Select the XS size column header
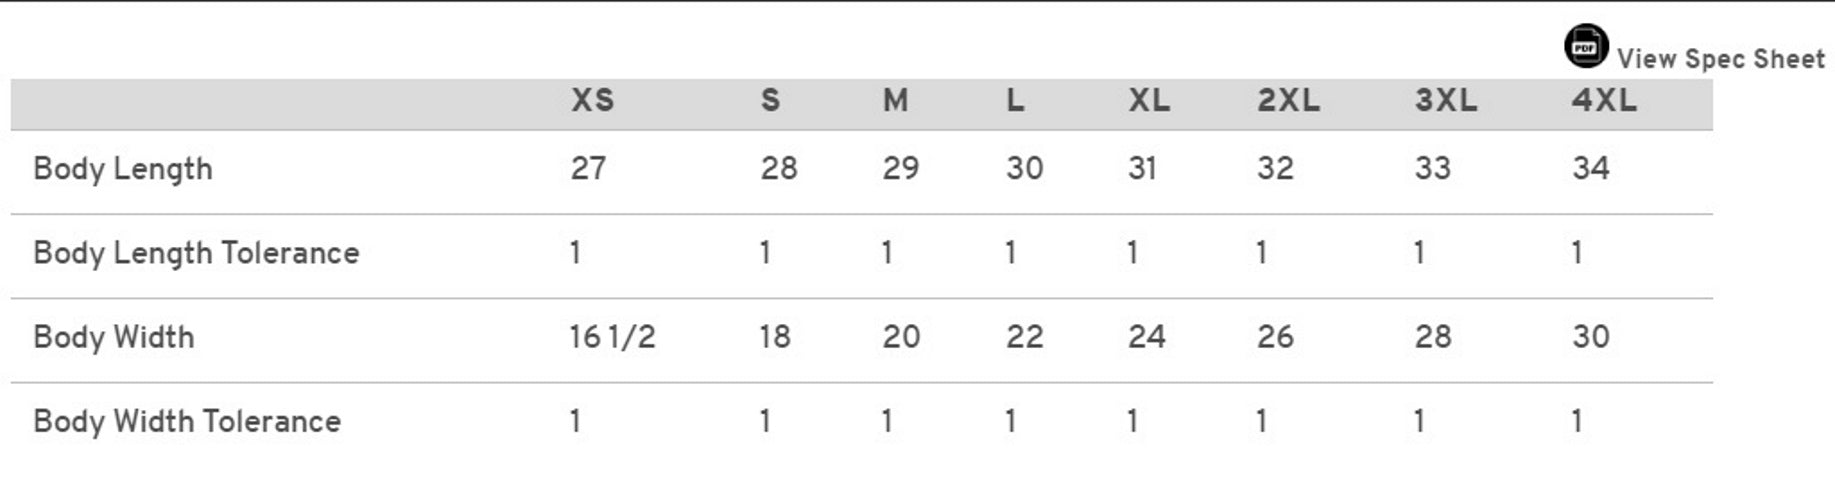Screen dimensions: 1835x500 [592, 100]
